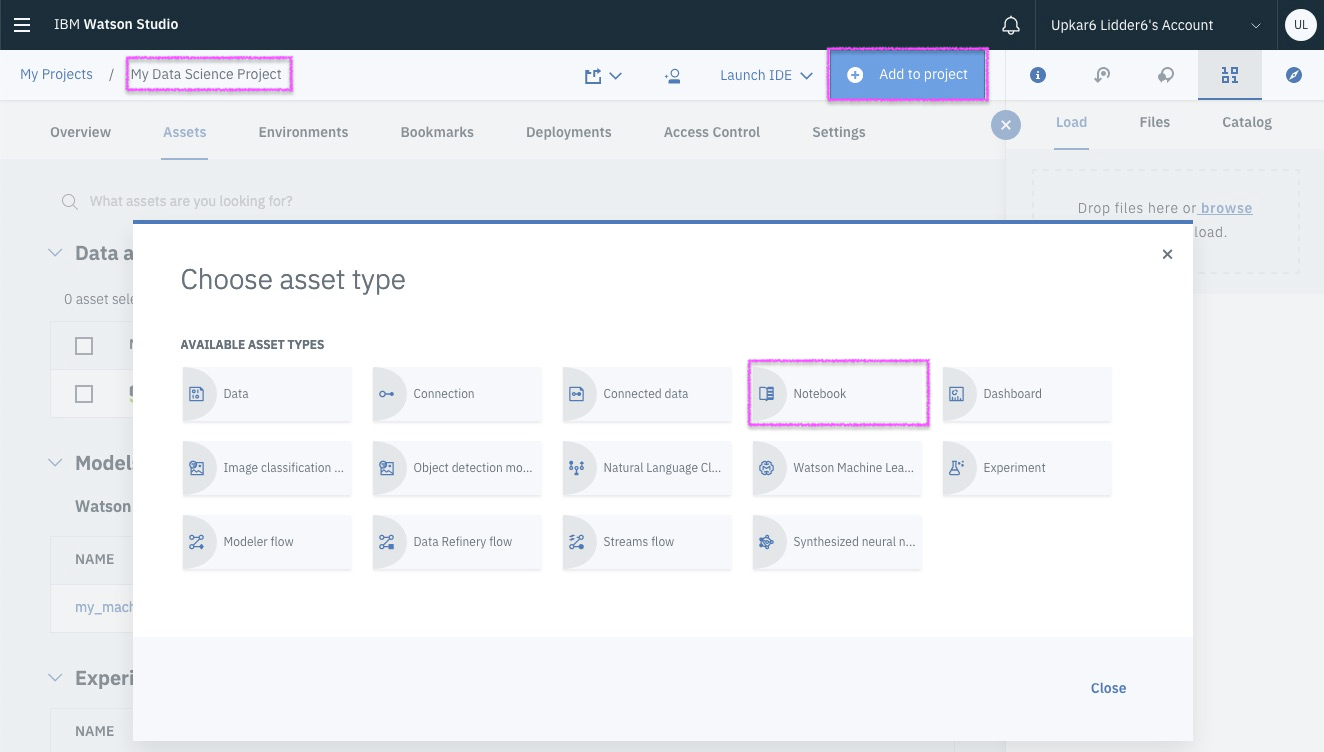Open the project info icon
Image resolution: width=1324 pixels, height=752 pixels.
(1038, 75)
